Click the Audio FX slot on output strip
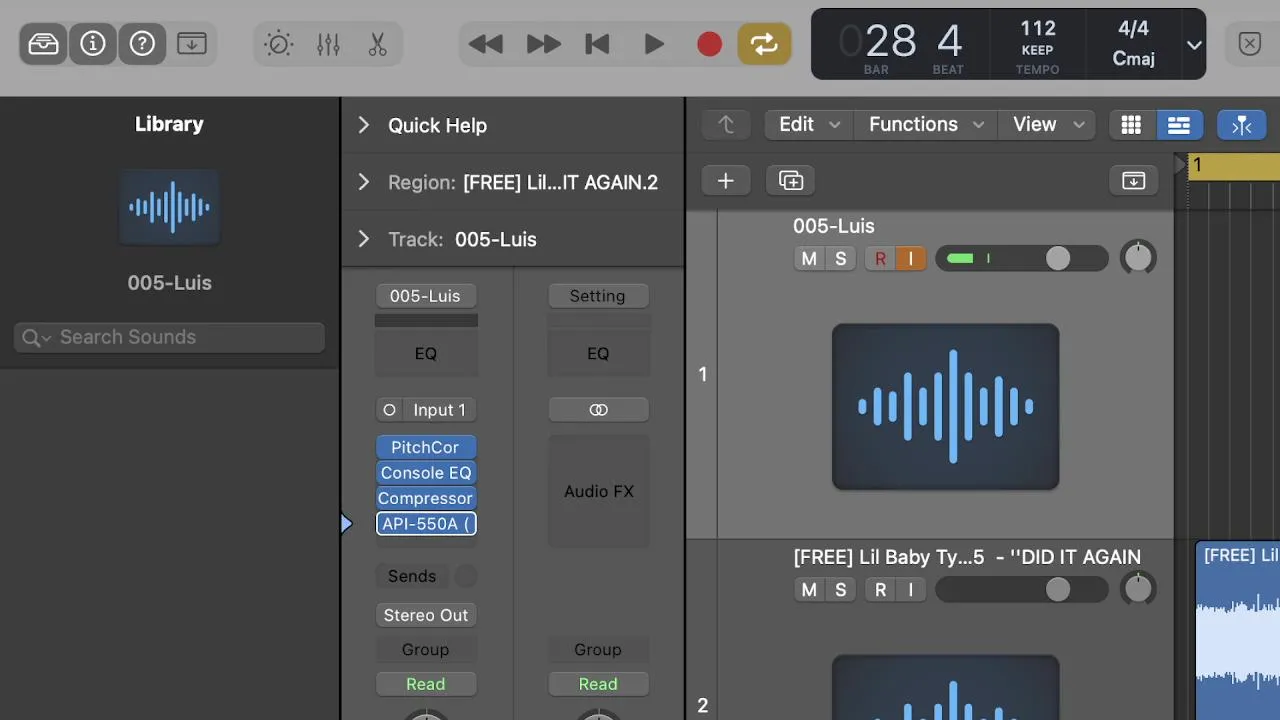 (x=598, y=491)
